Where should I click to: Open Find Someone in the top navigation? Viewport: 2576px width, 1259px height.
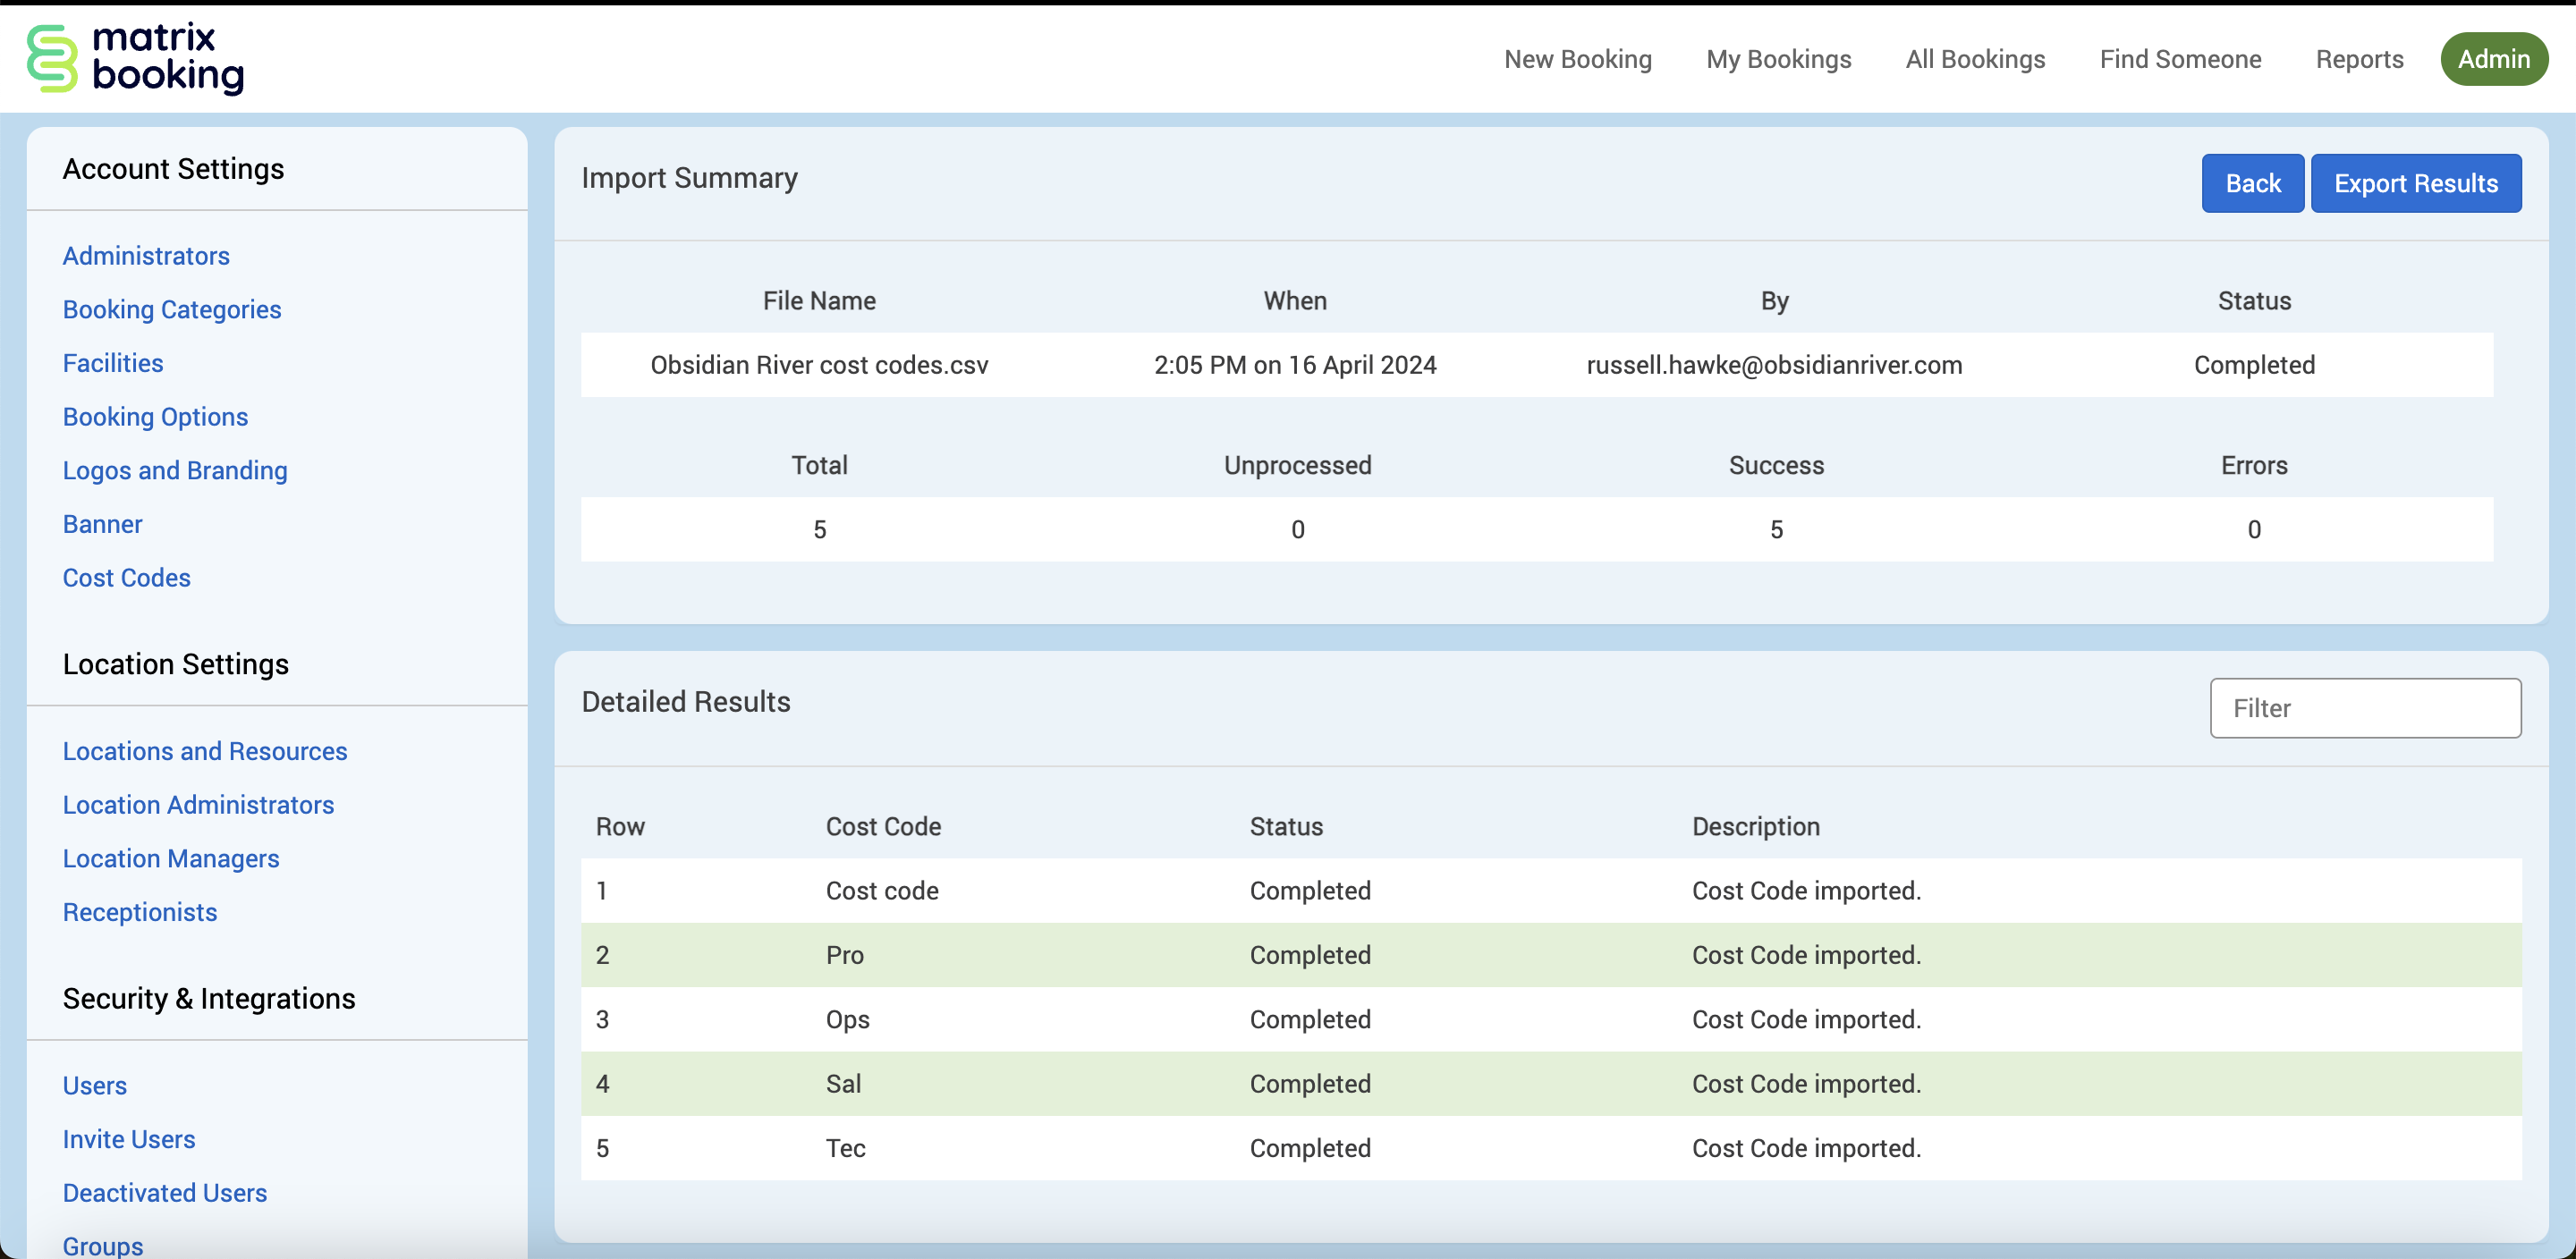pyautogui.click(x=2180, y=59)
